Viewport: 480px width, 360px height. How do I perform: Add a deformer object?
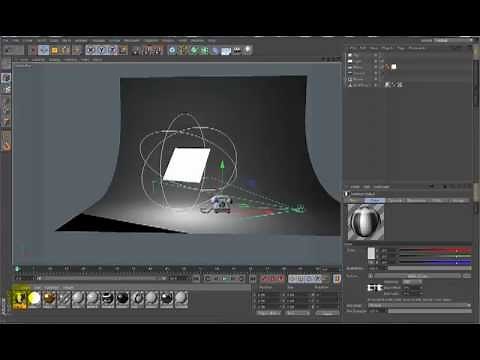pos(215,51)
